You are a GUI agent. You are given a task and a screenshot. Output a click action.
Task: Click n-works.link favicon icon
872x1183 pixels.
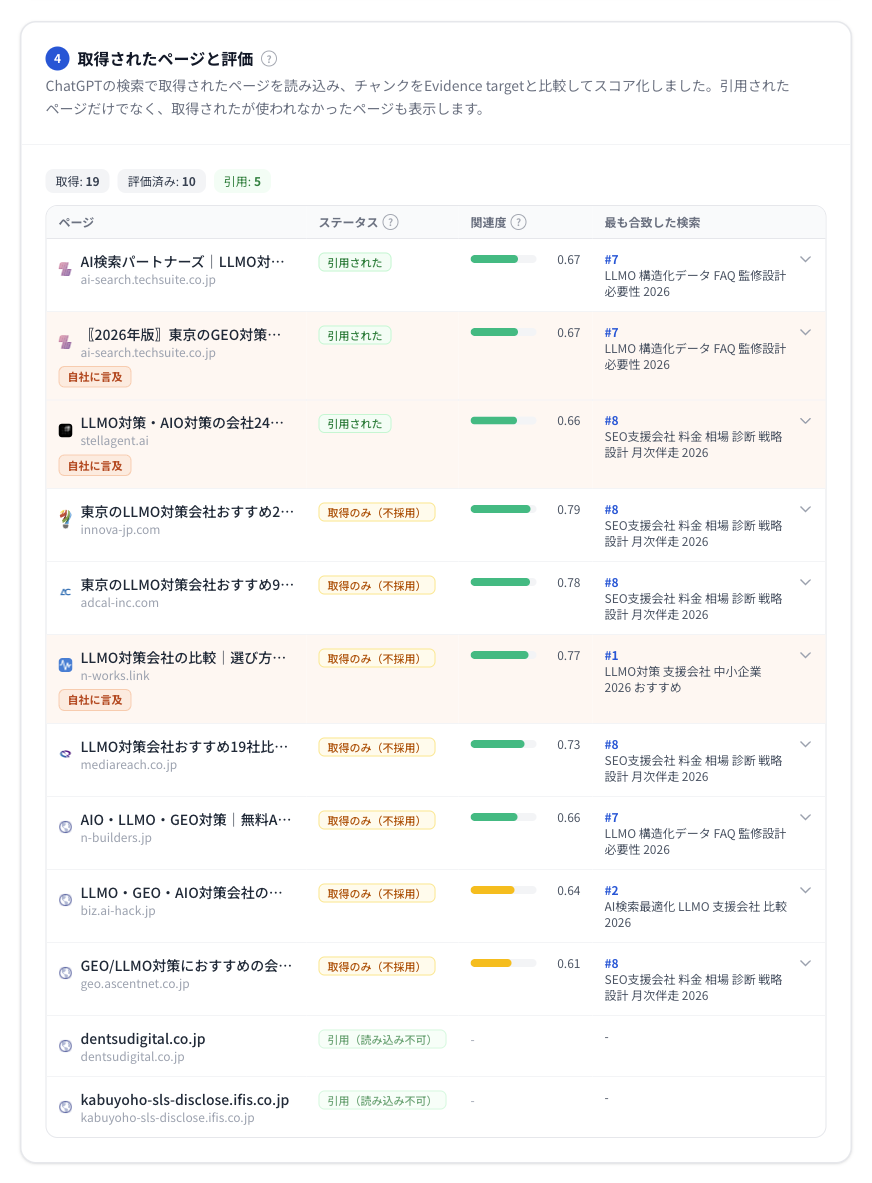[66, 665]
